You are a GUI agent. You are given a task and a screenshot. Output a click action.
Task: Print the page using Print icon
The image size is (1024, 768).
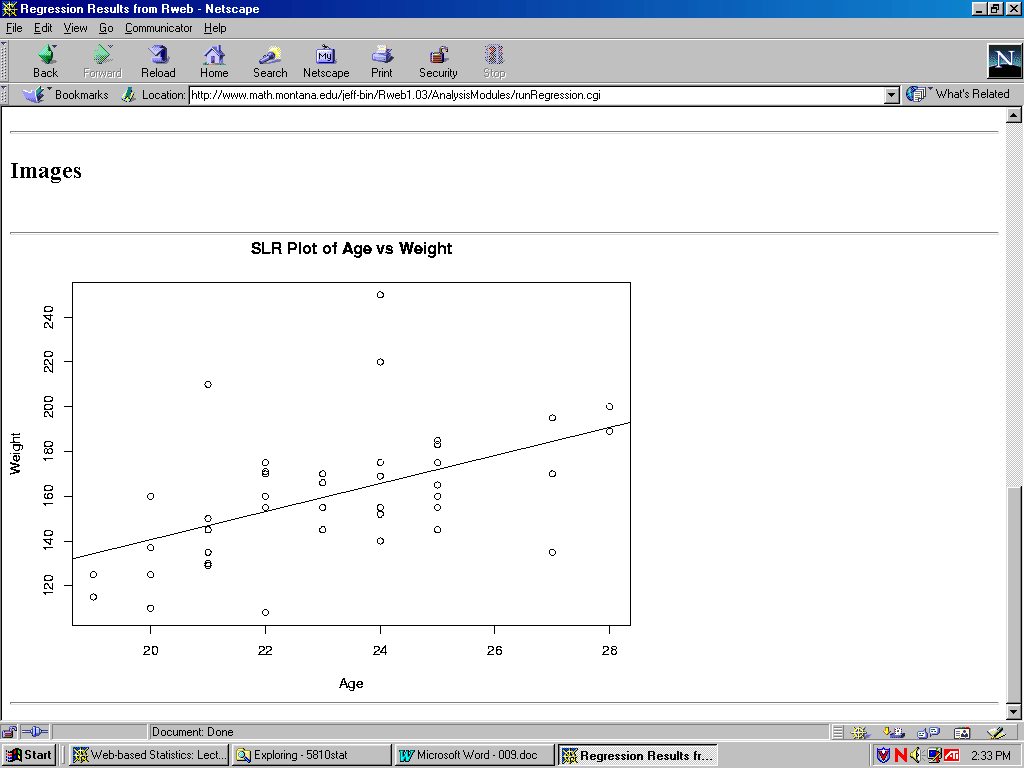(382, 61)
